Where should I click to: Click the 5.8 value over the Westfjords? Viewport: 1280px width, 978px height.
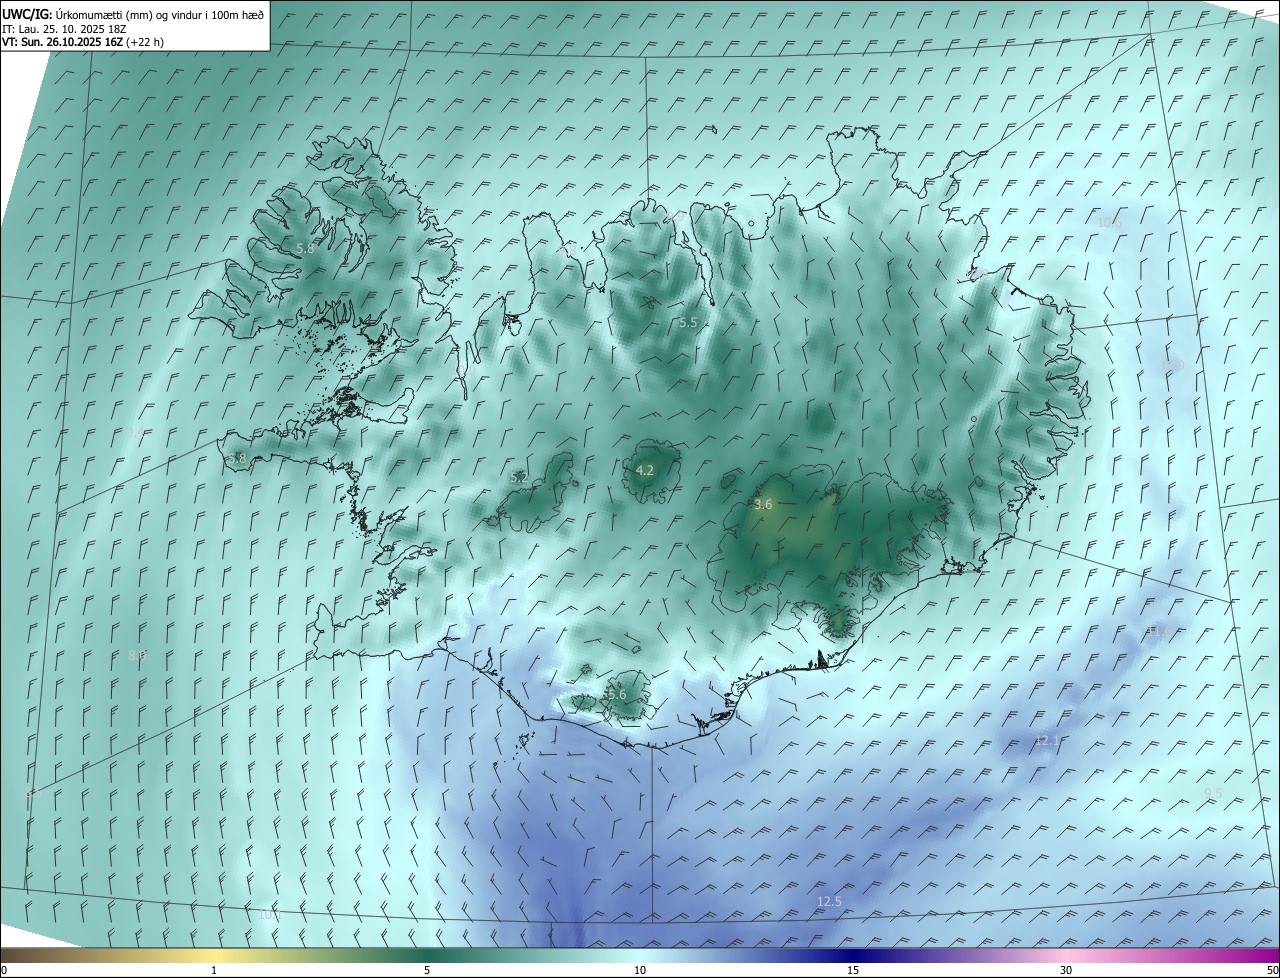tap(305, 248)
